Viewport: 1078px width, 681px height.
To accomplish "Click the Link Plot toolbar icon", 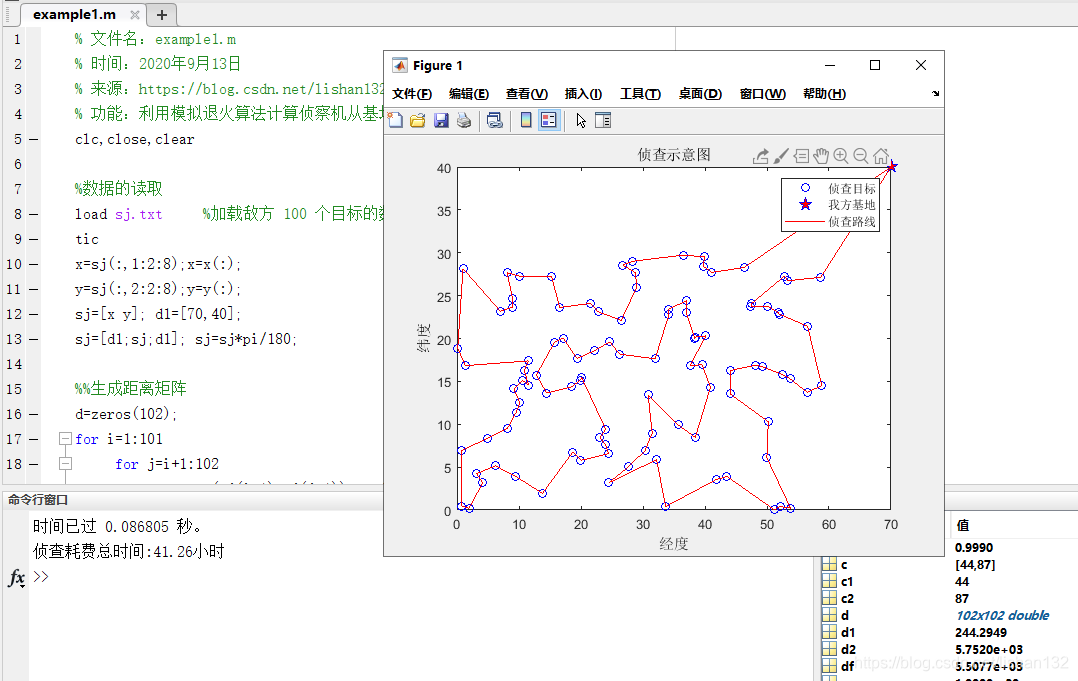I will click(494, 121).
